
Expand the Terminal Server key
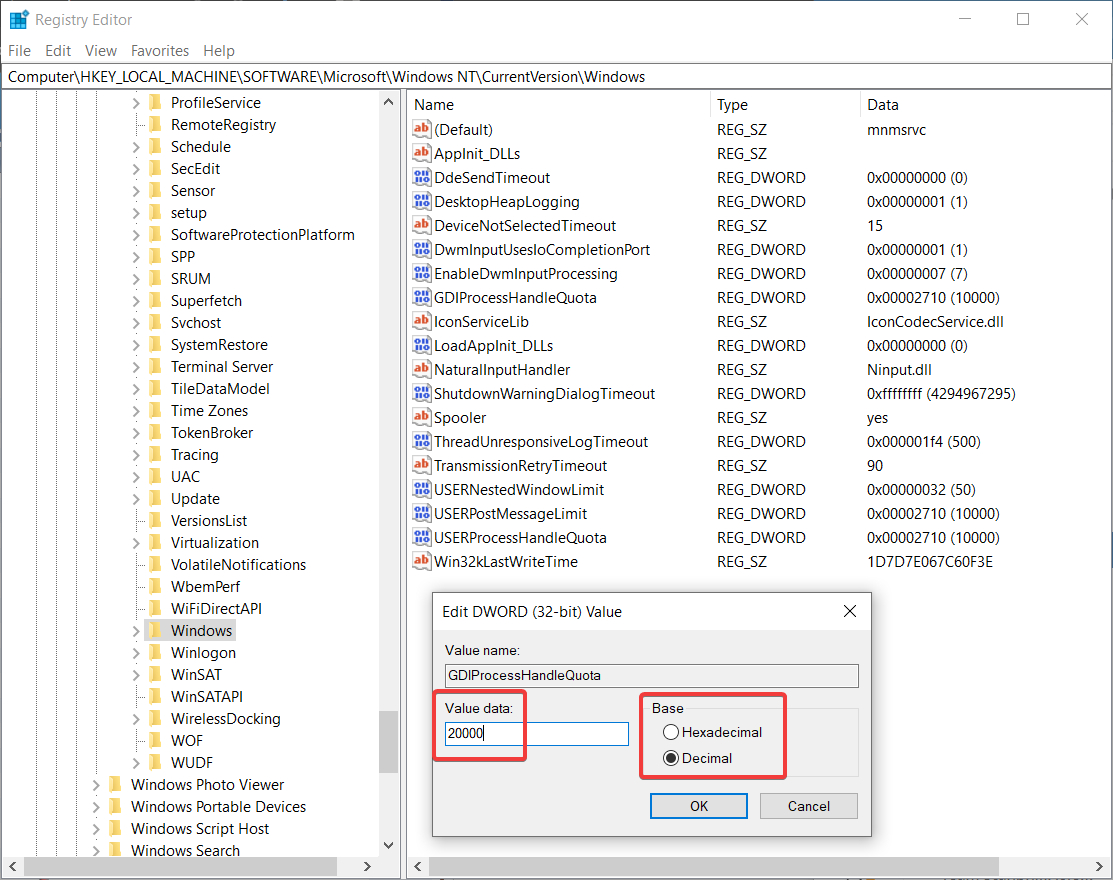coord(136,367)
